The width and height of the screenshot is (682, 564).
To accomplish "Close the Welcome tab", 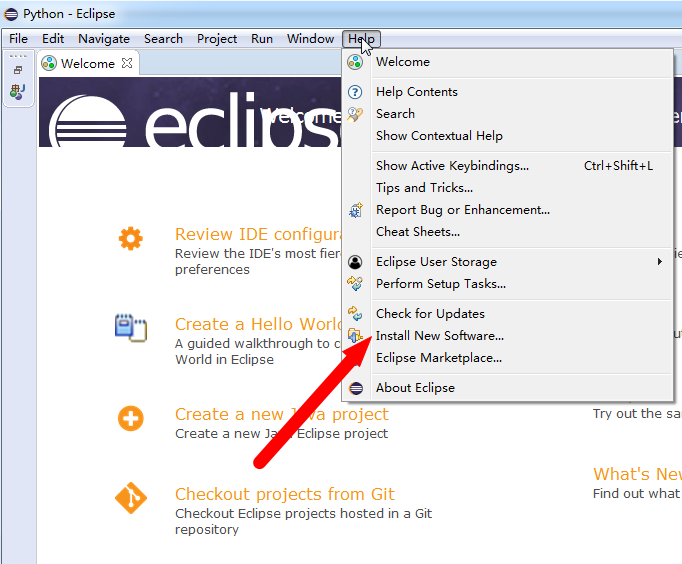I will coord(127,63).
